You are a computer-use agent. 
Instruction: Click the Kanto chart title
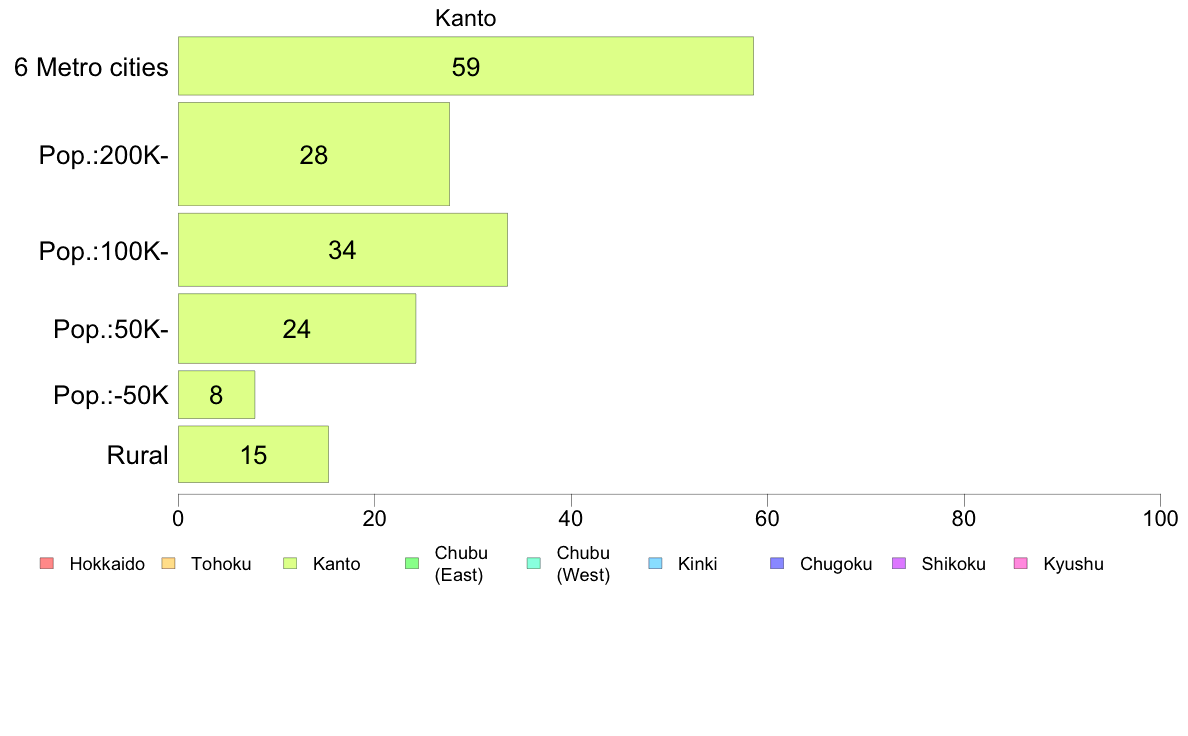pyautogui.click(x=465, y=18)
